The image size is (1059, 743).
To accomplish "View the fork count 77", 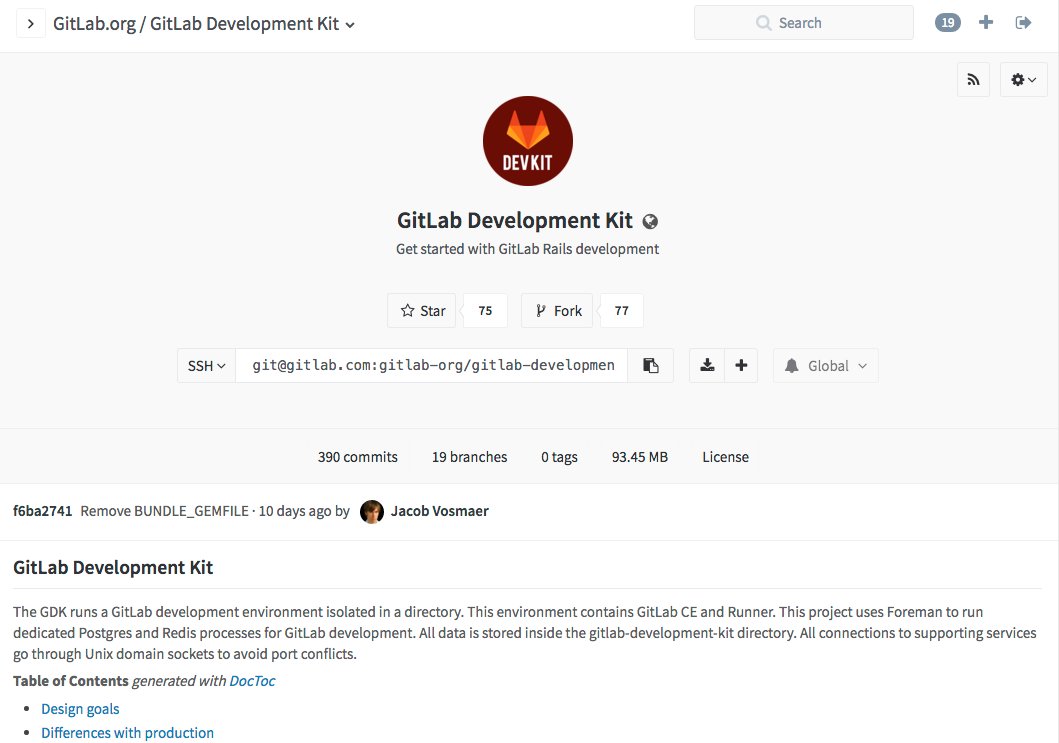I will click(621, 311).
